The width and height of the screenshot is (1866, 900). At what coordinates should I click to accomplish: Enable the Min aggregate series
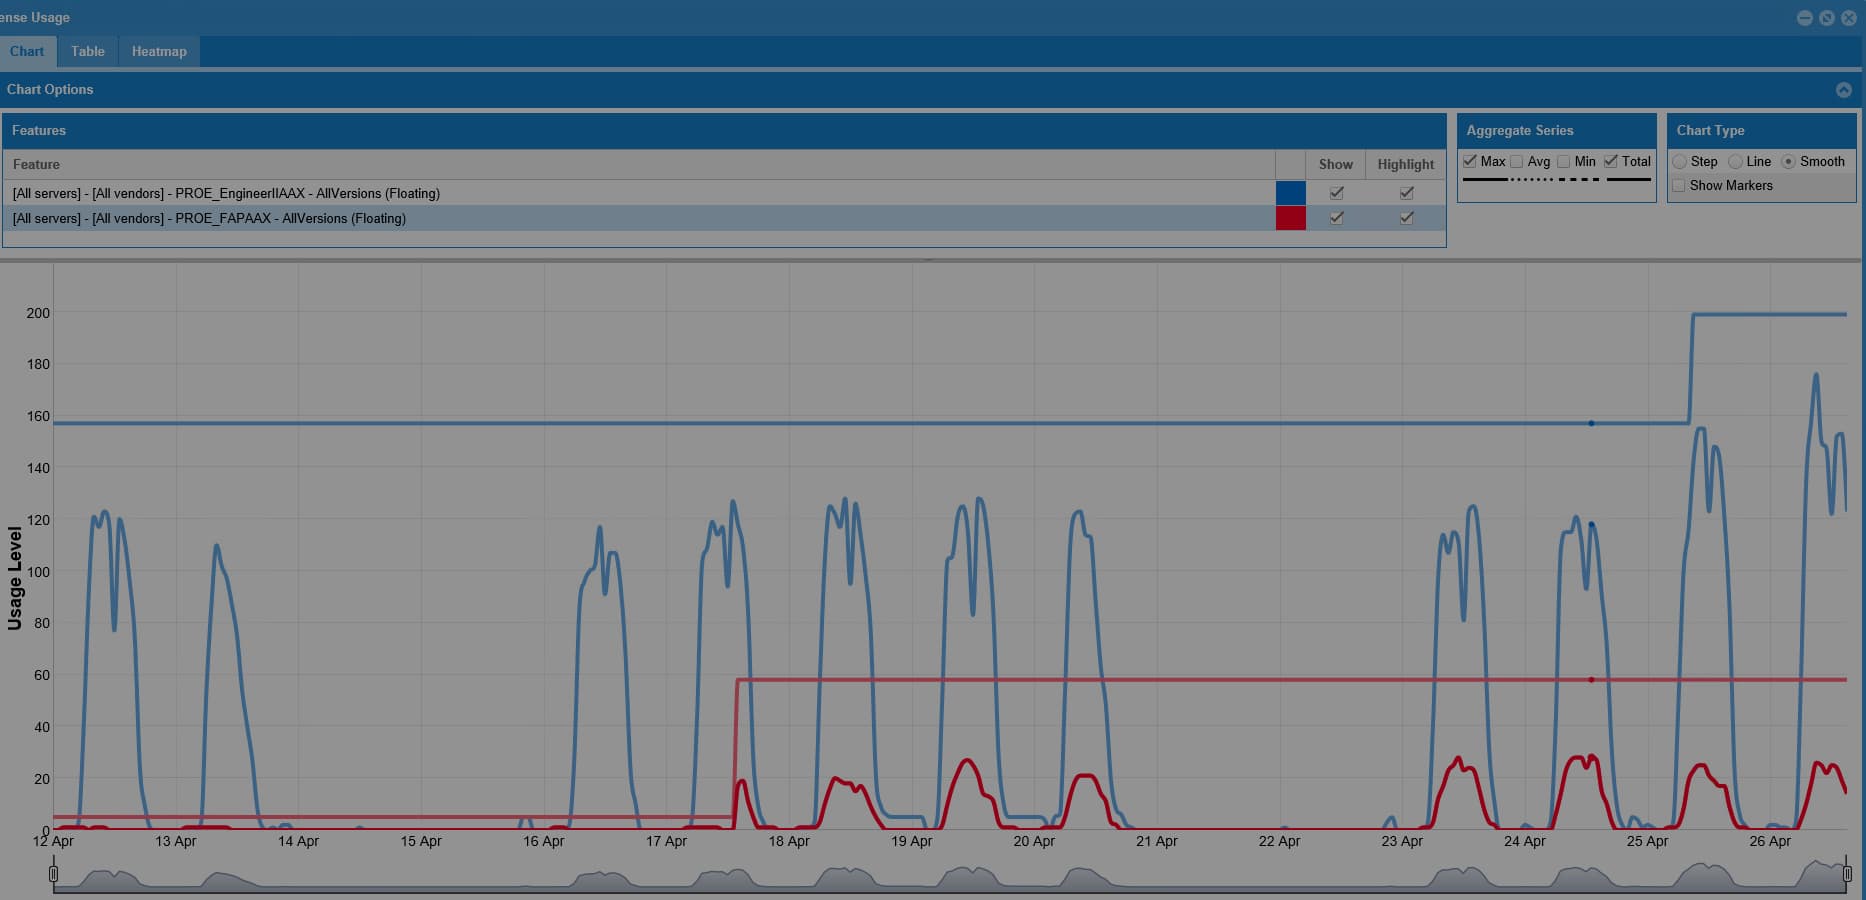point(1564,161)
